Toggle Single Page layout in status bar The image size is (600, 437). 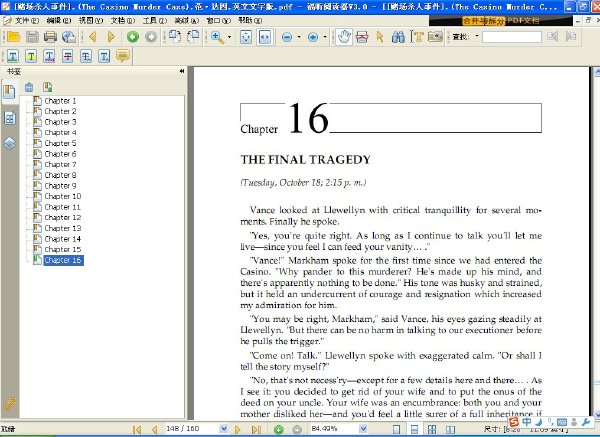[396, 429]
